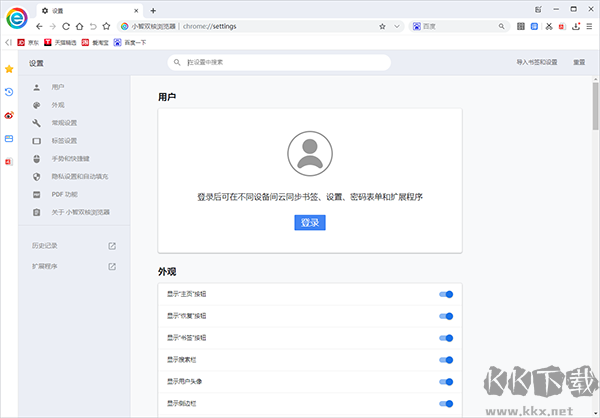This screenshot has height=418, width=600.
Task: Click the red toolbar icon near scissors
Action: click(x=562, y=26)
